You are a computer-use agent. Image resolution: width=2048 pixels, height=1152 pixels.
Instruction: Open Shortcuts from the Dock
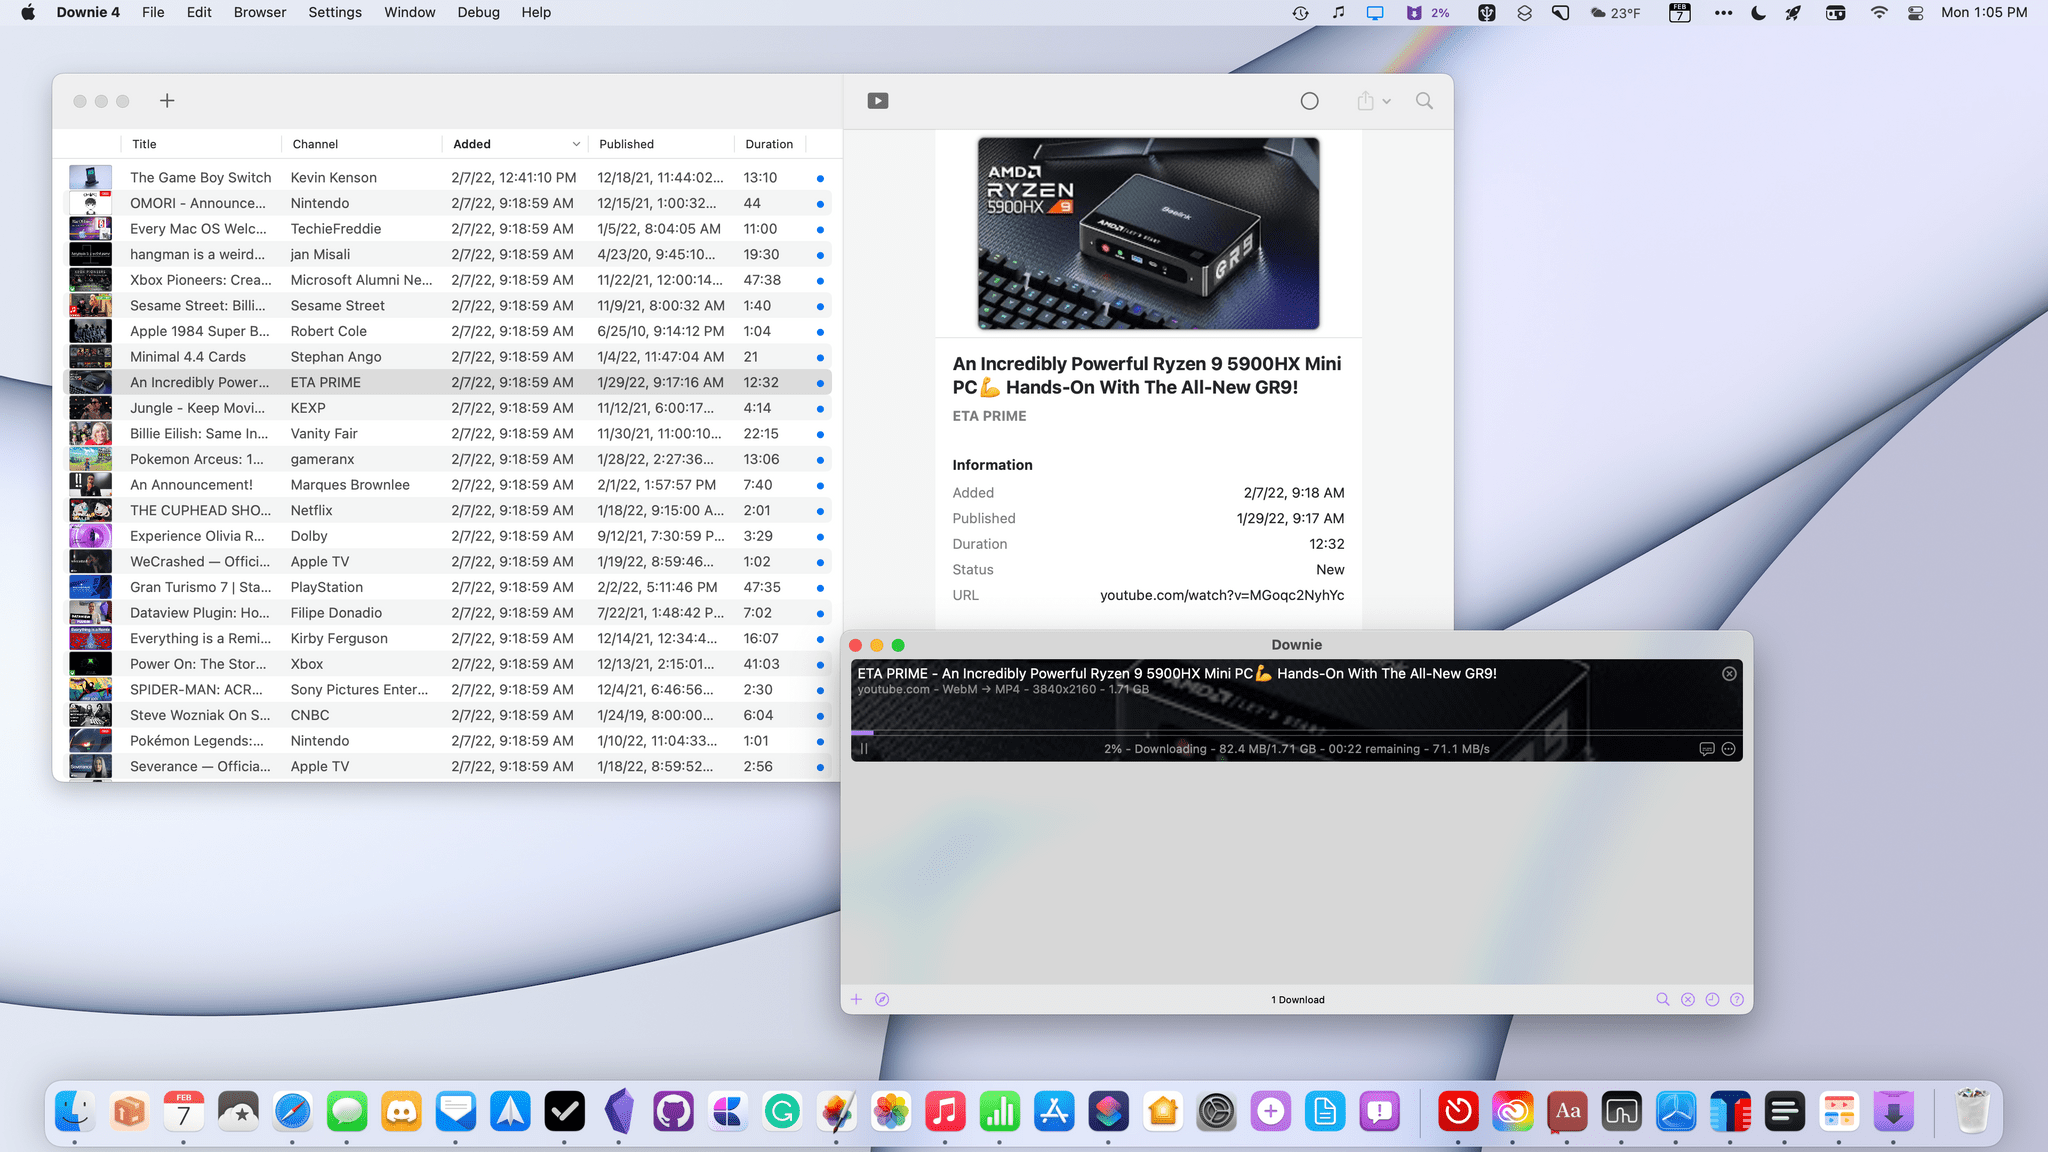tap(1108, 1111)
